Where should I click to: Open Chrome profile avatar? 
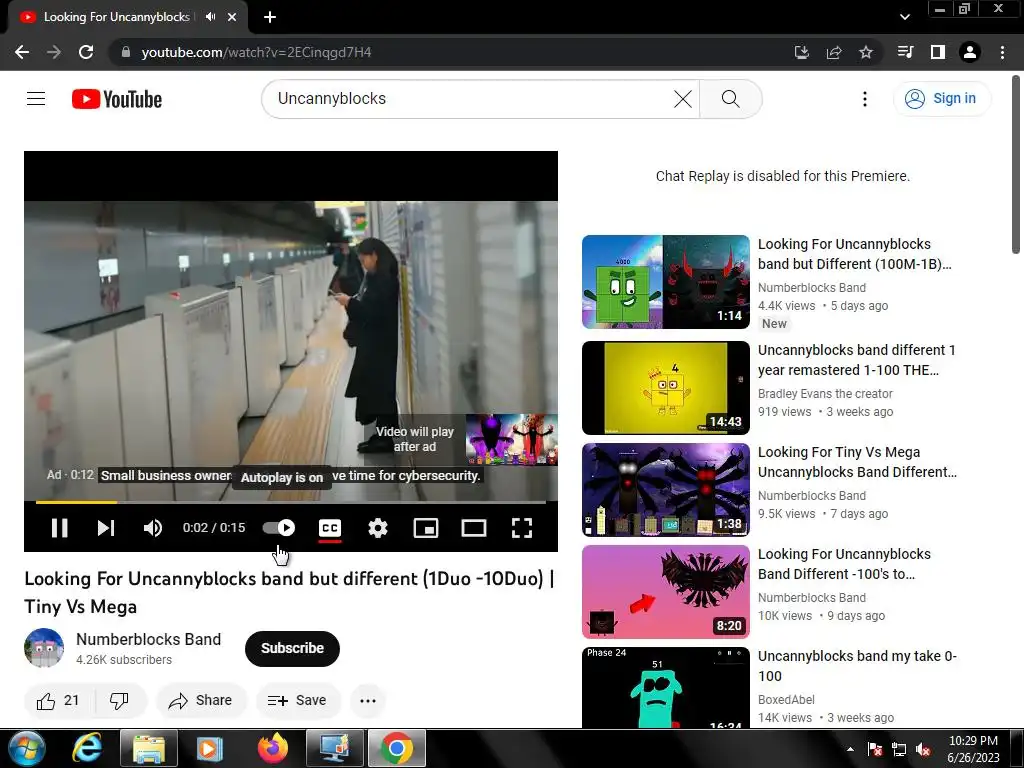(969, 52)
